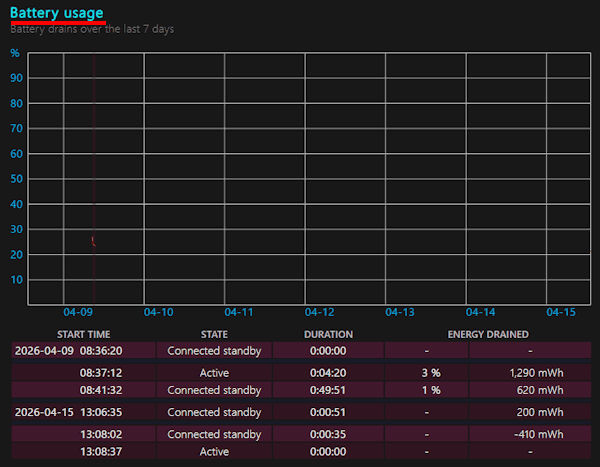
Task: Click the ENERGY DRAINED column header
Action: [x=488, y=334]
